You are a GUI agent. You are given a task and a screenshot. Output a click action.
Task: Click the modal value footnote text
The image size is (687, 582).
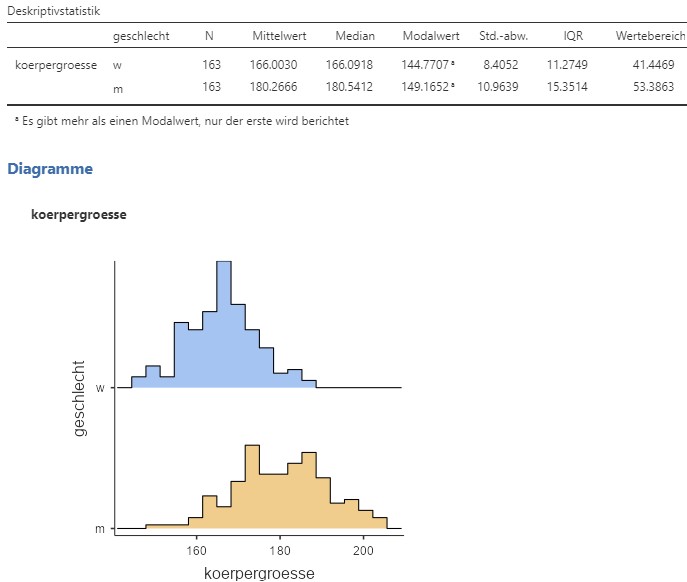point(182,121)
